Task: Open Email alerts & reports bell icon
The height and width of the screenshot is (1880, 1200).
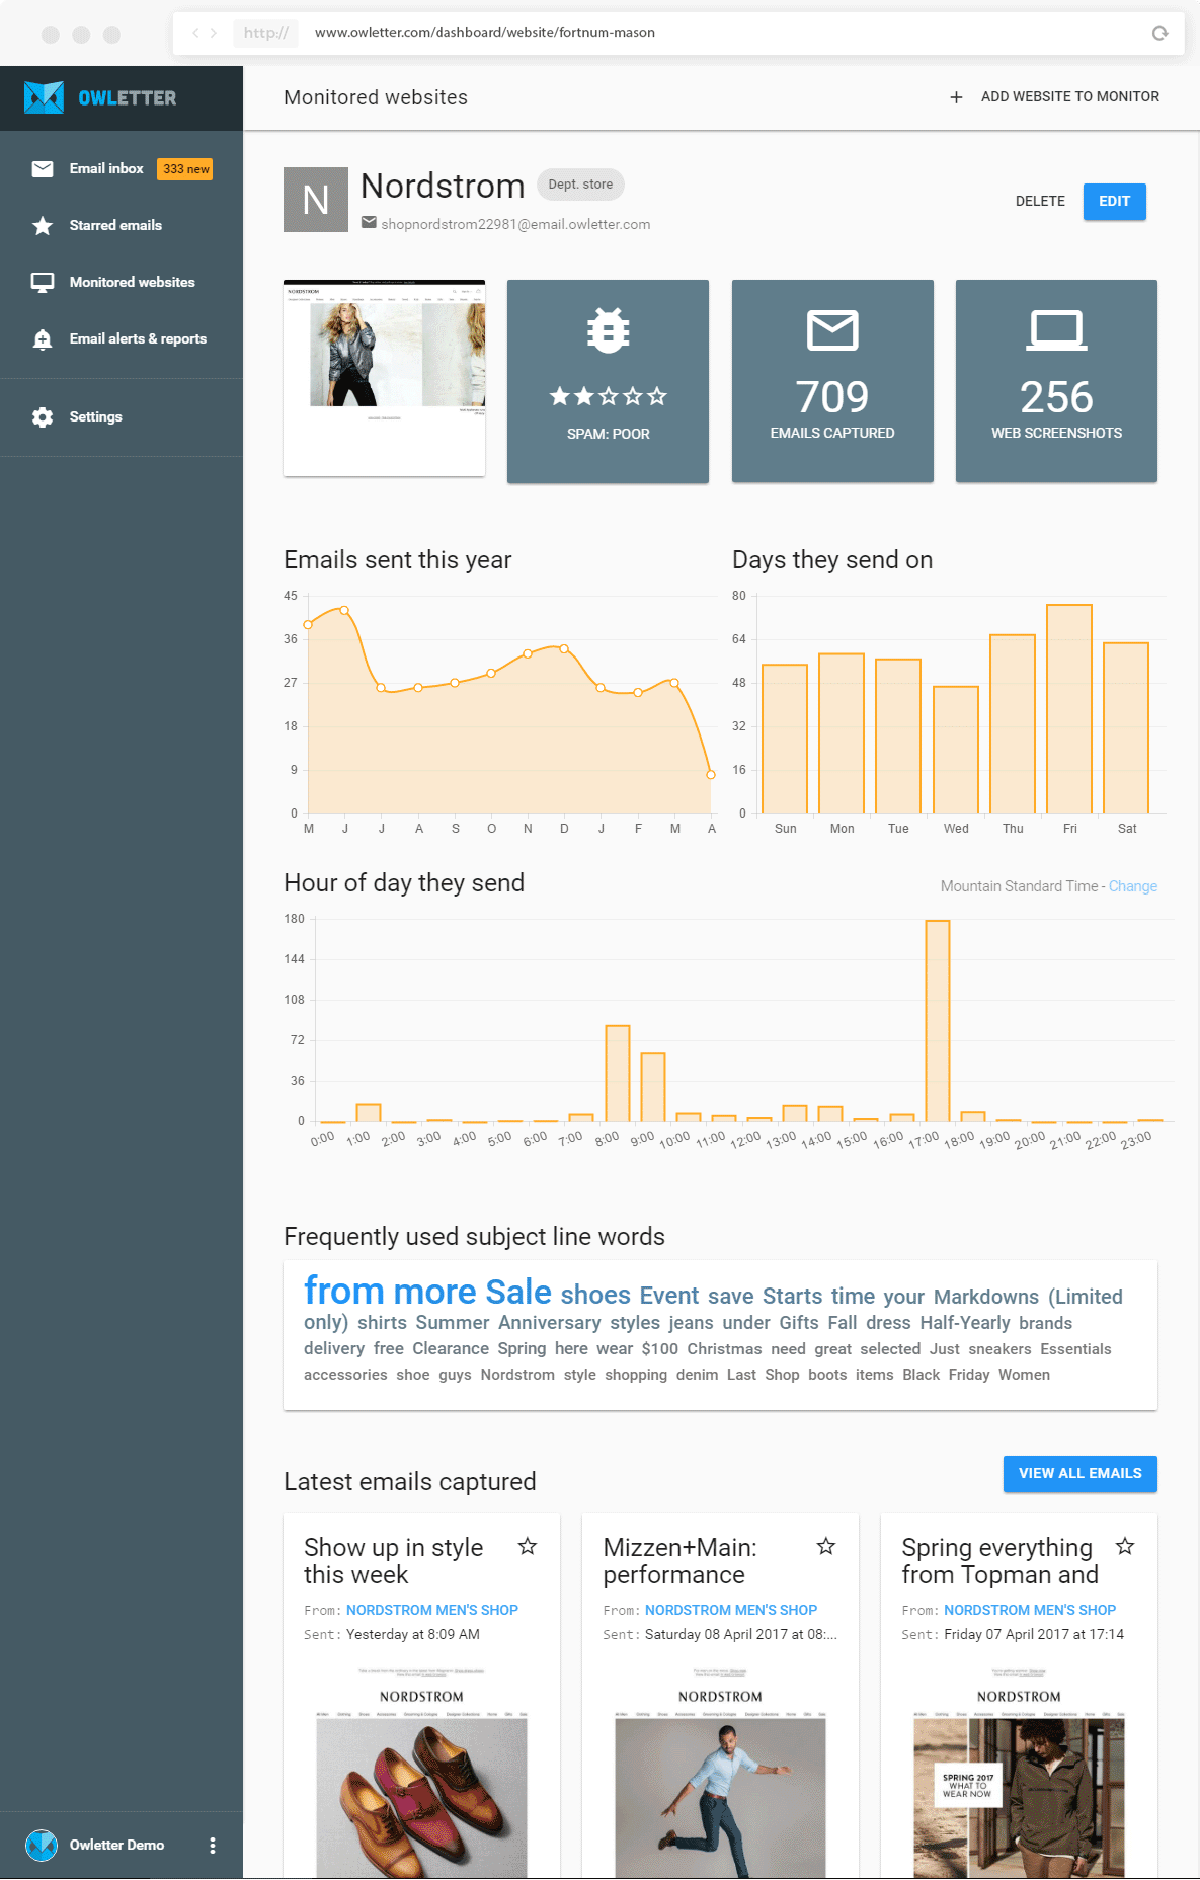Action: [42, 340]
